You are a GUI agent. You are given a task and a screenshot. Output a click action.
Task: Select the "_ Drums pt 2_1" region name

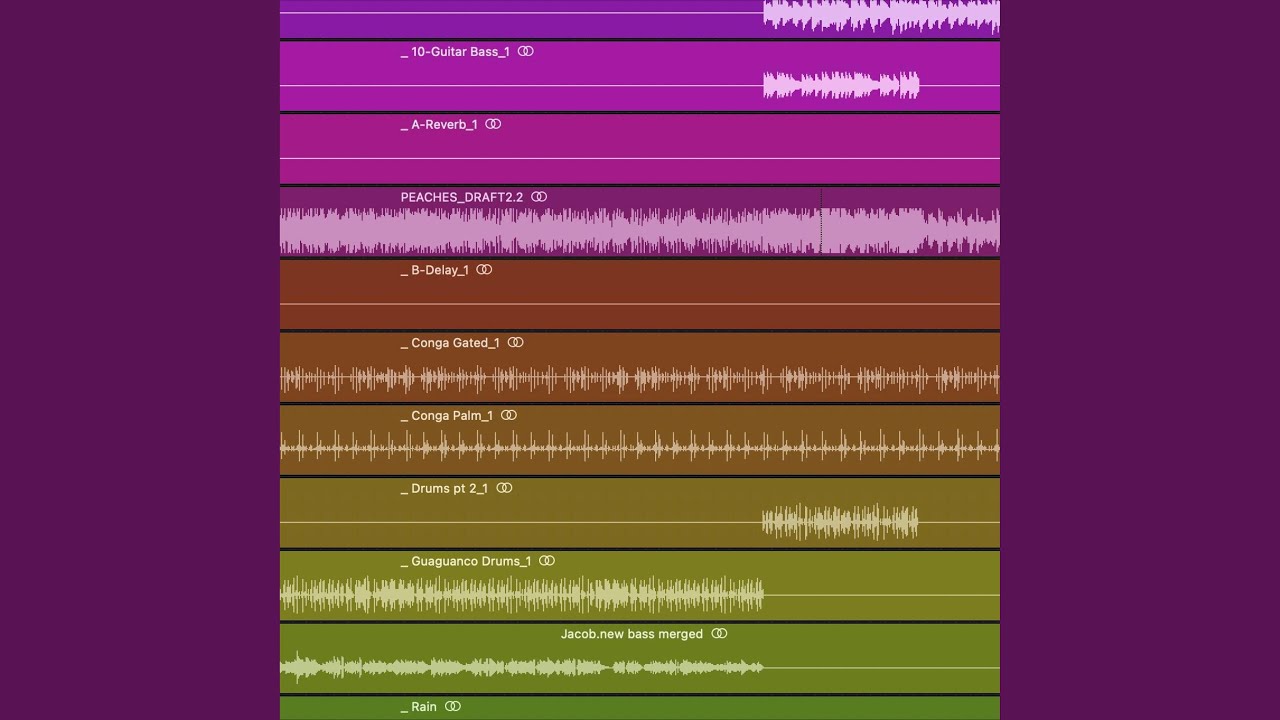point(444,489)
